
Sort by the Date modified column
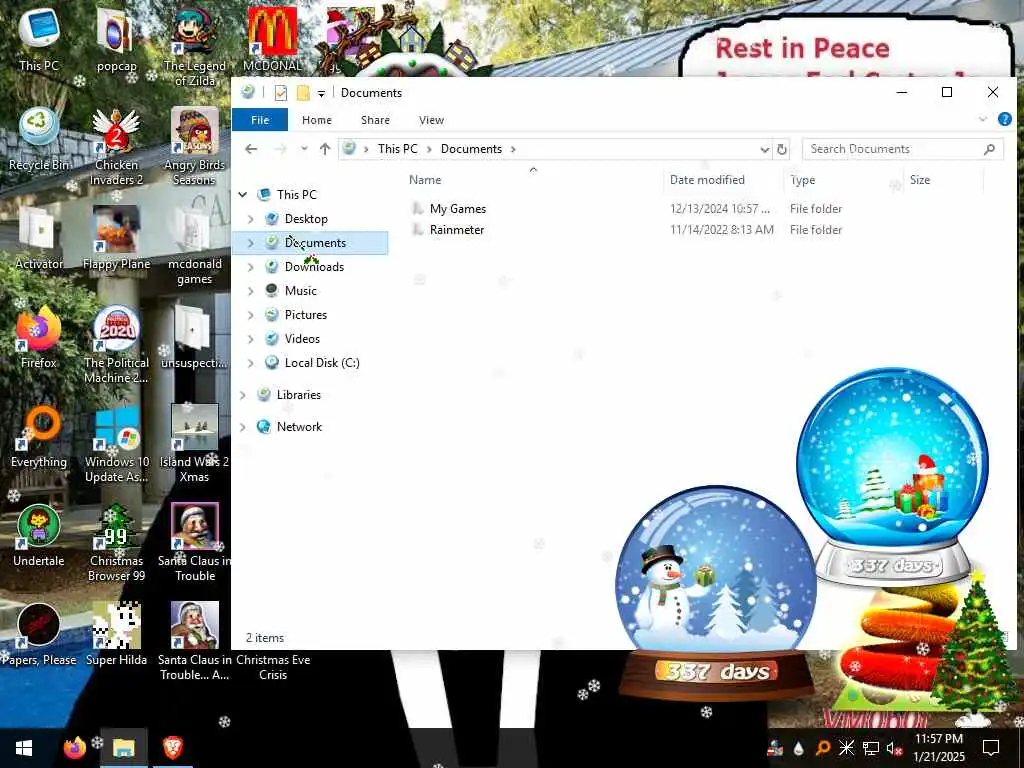click(707, 180)
